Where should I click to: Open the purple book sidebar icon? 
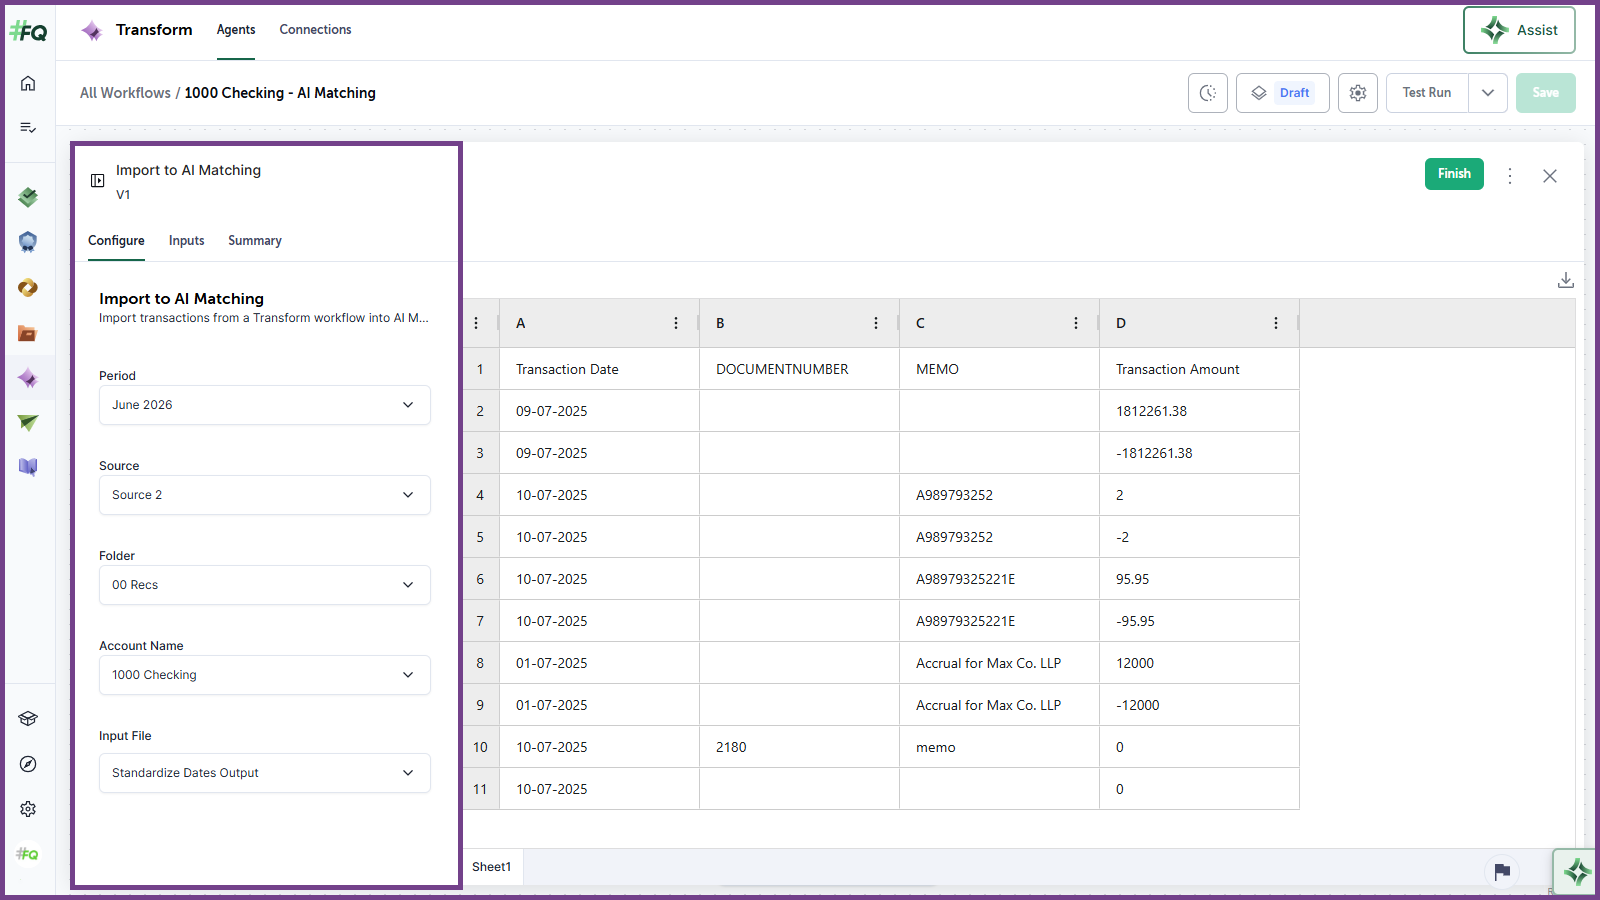28,467
